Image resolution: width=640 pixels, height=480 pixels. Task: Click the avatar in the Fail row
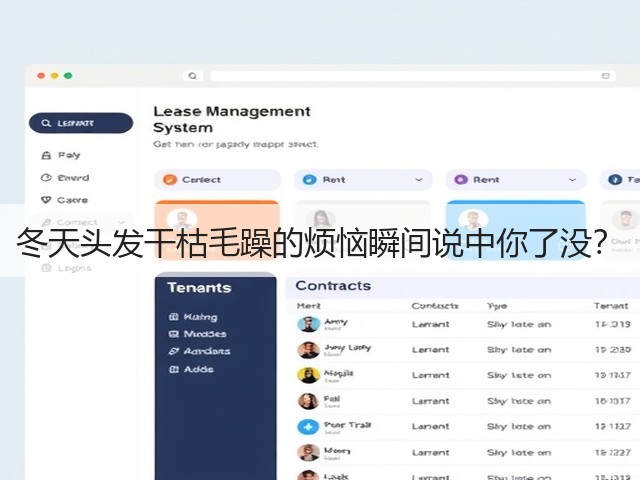point(308,401)
